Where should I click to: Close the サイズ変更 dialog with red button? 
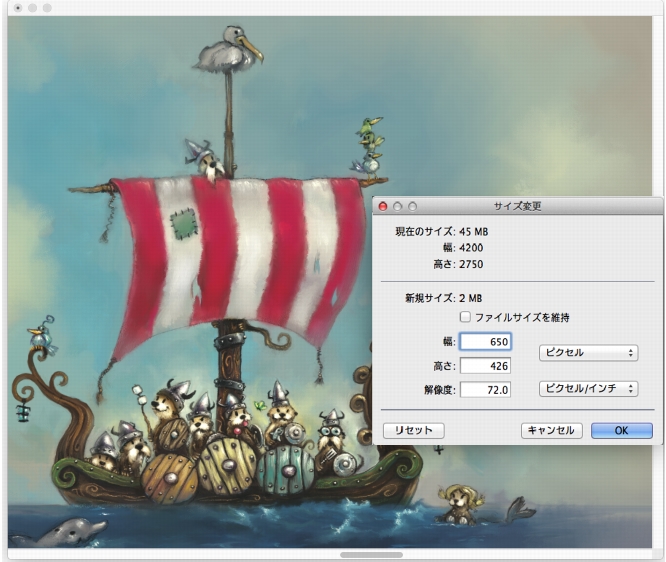pos(383,206)
